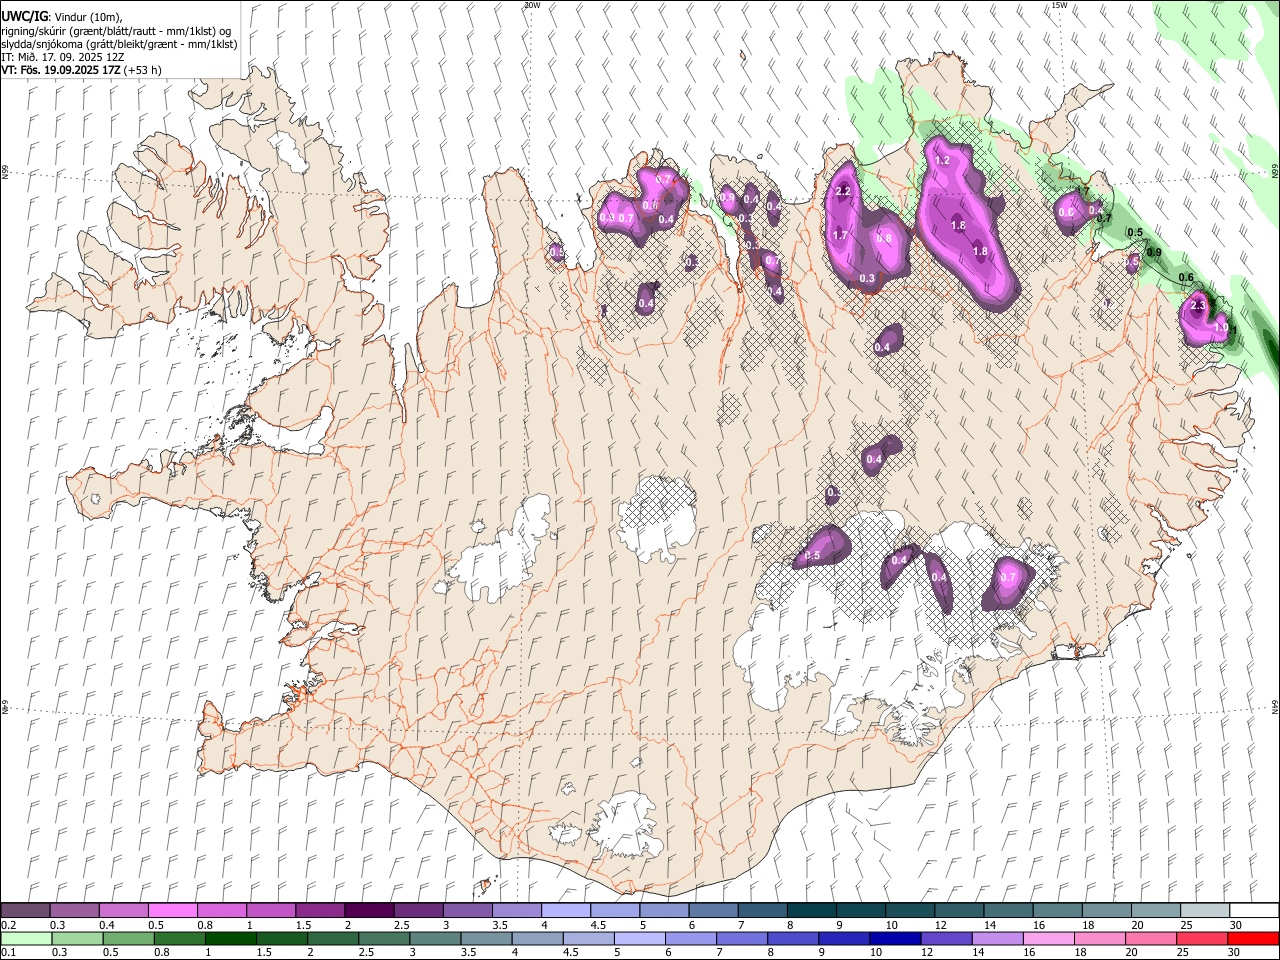Pick the 0.3 green swatch in the lower scale
The image size is (1280, 960).
pyautogui.click(x=77, y=938)
